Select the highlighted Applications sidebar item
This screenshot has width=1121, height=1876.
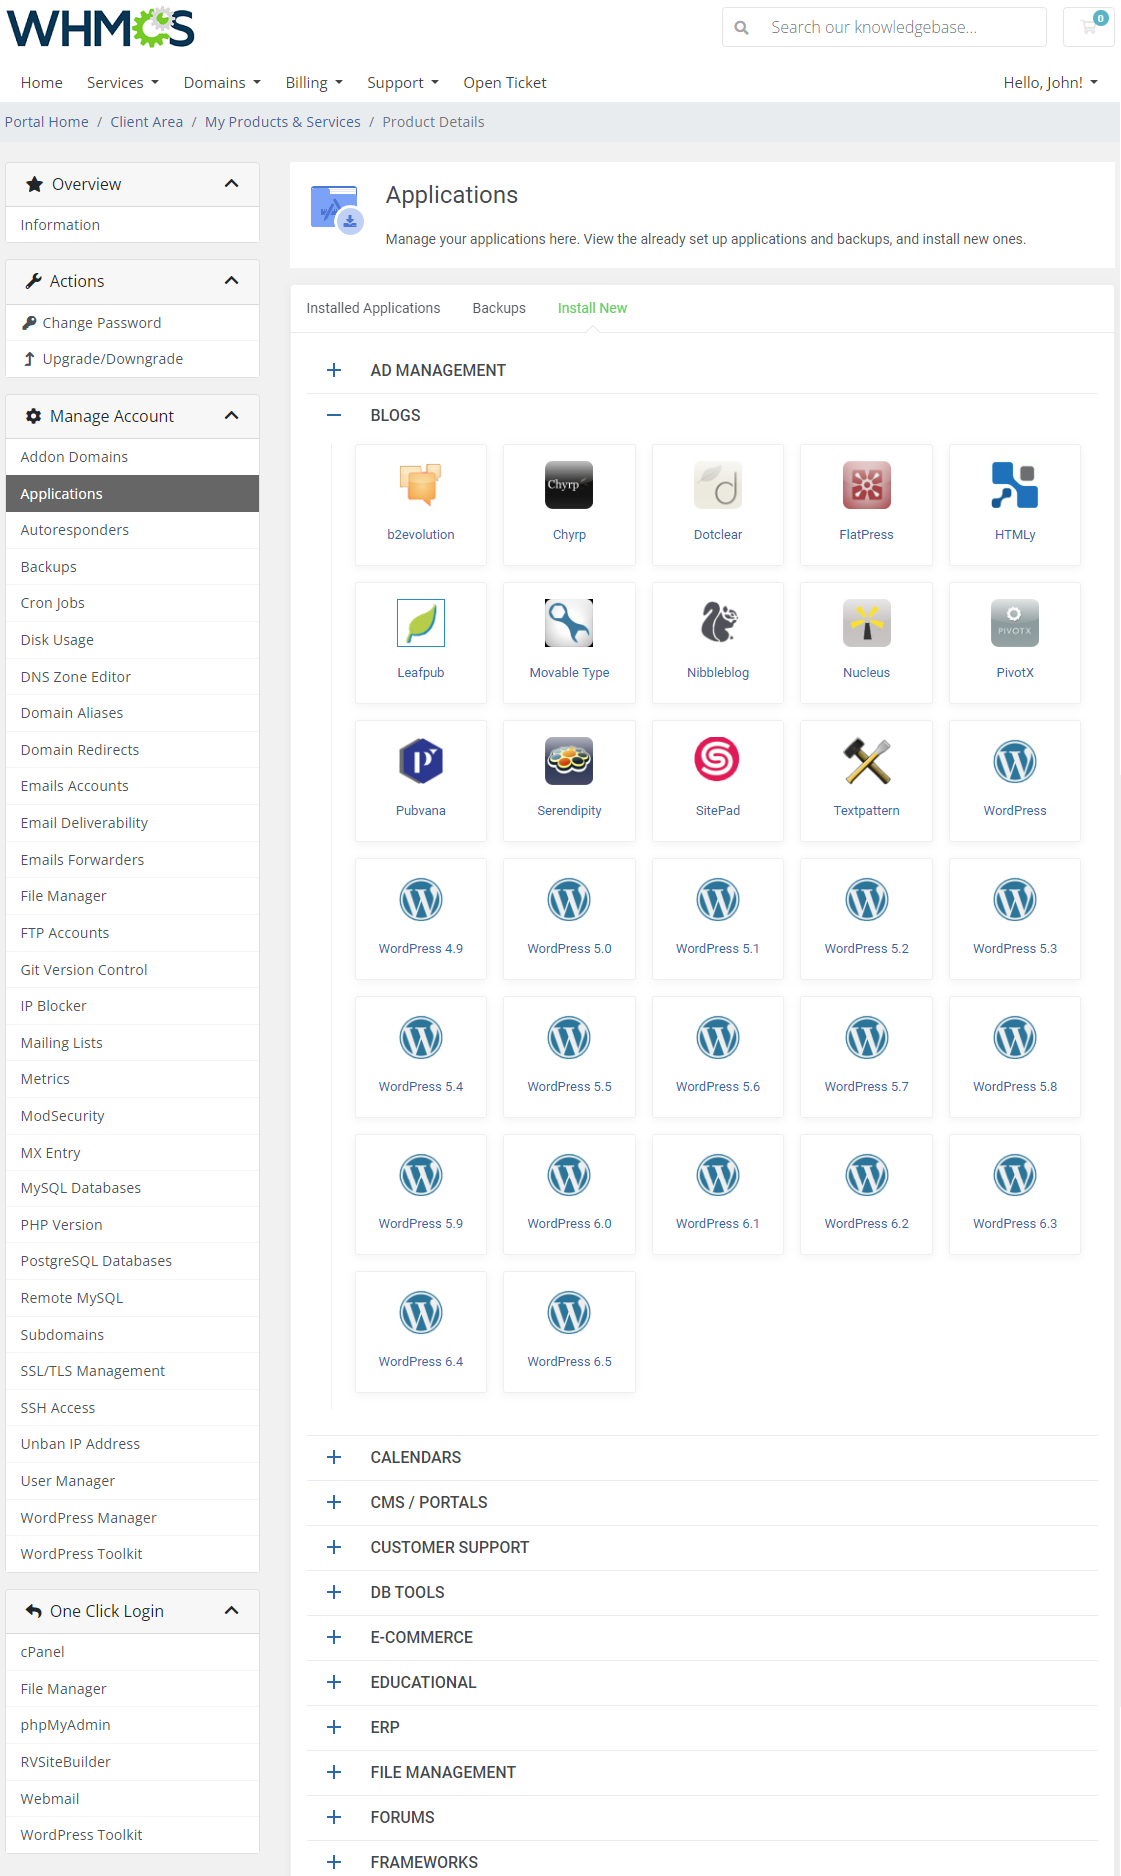(133, 494)
